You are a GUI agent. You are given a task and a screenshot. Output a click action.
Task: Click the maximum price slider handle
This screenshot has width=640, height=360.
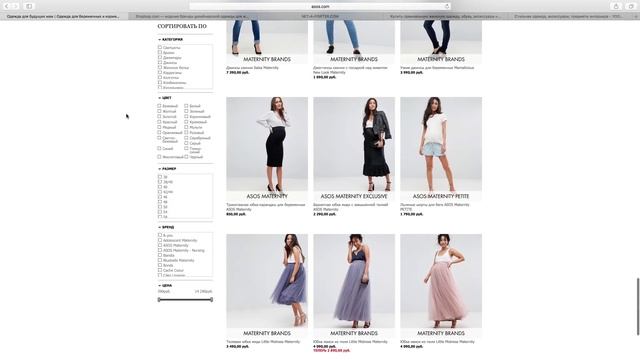coord(211,300)
